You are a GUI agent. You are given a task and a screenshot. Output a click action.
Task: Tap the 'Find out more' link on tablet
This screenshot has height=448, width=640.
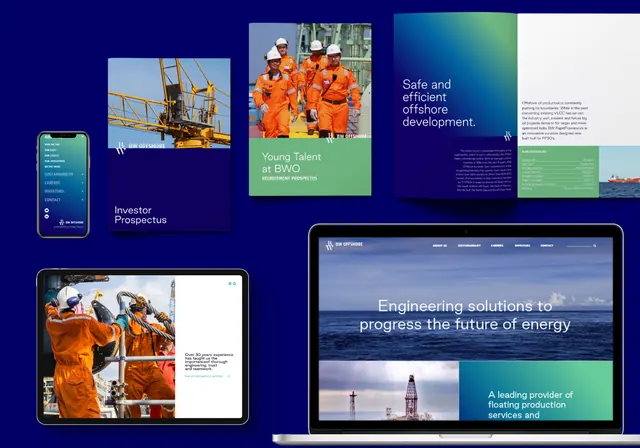(x=204, y=376)
